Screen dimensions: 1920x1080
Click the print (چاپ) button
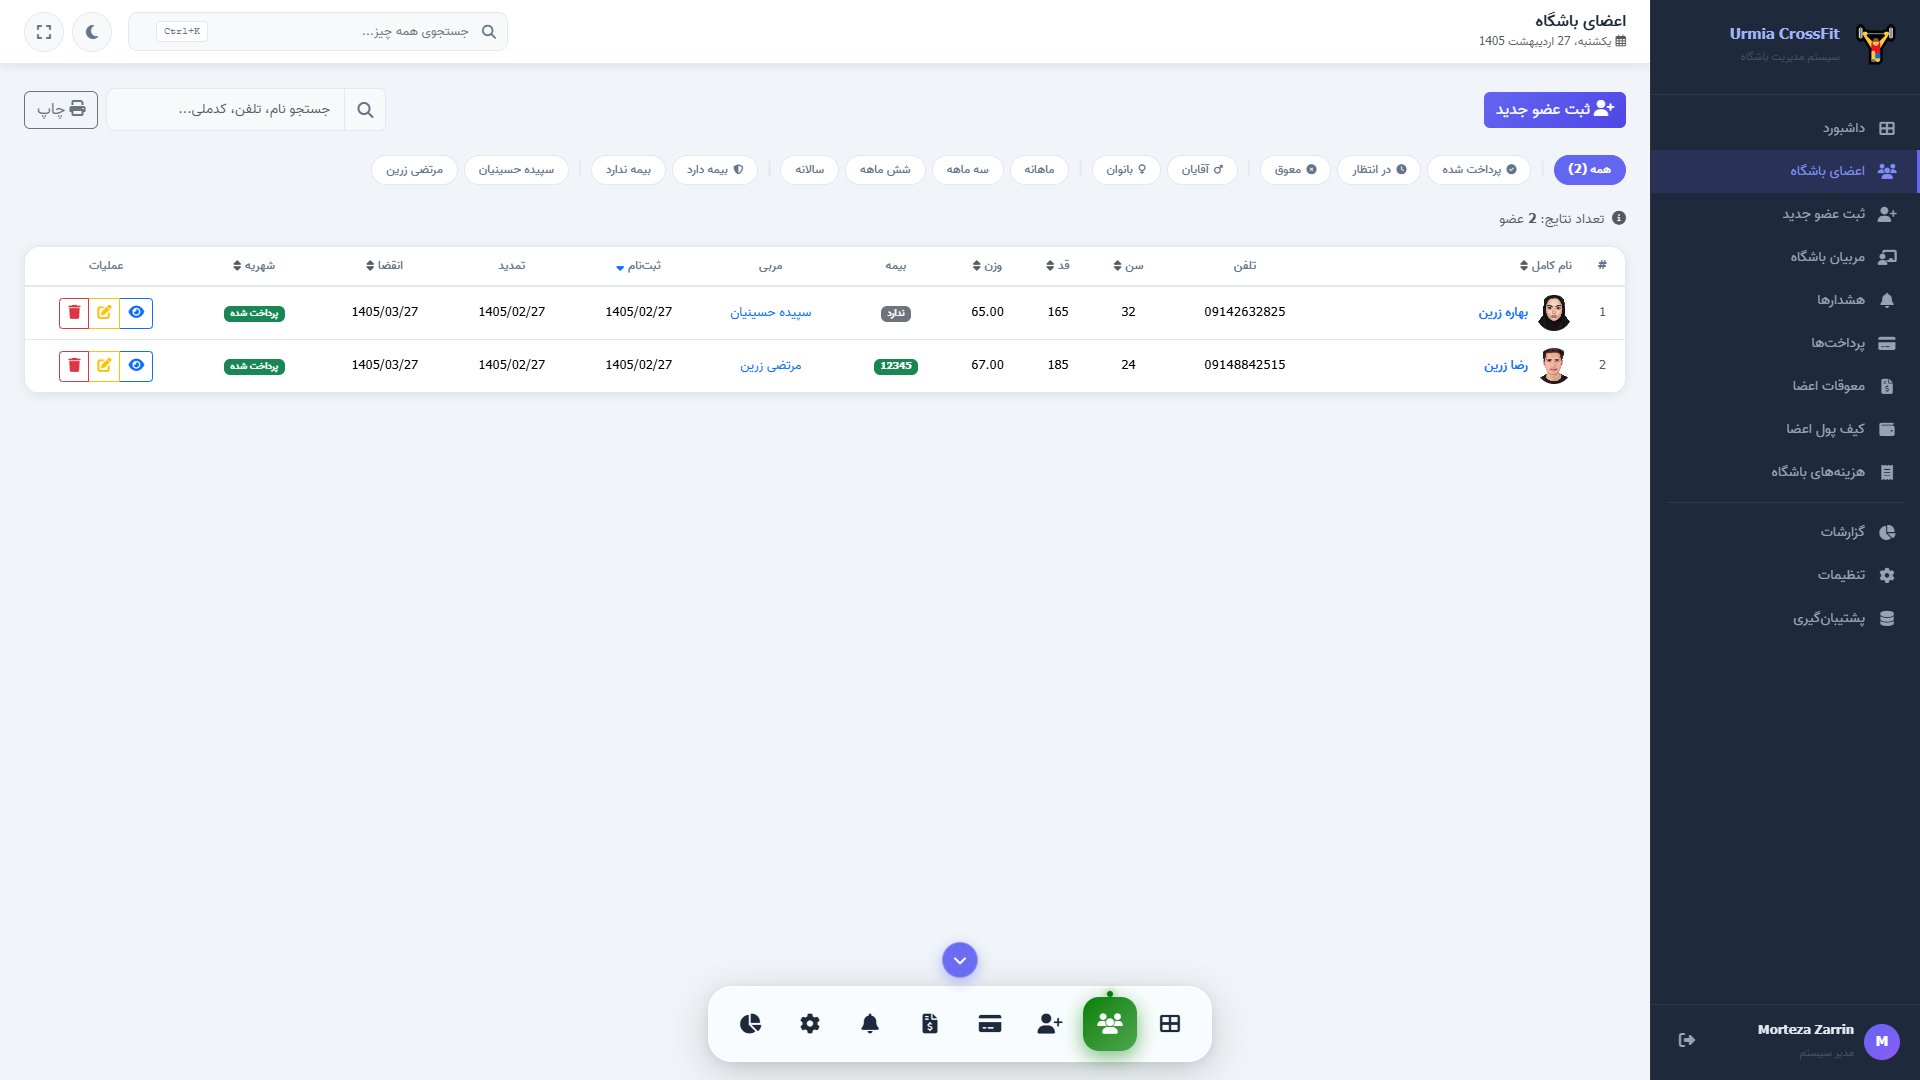[61, 109]
